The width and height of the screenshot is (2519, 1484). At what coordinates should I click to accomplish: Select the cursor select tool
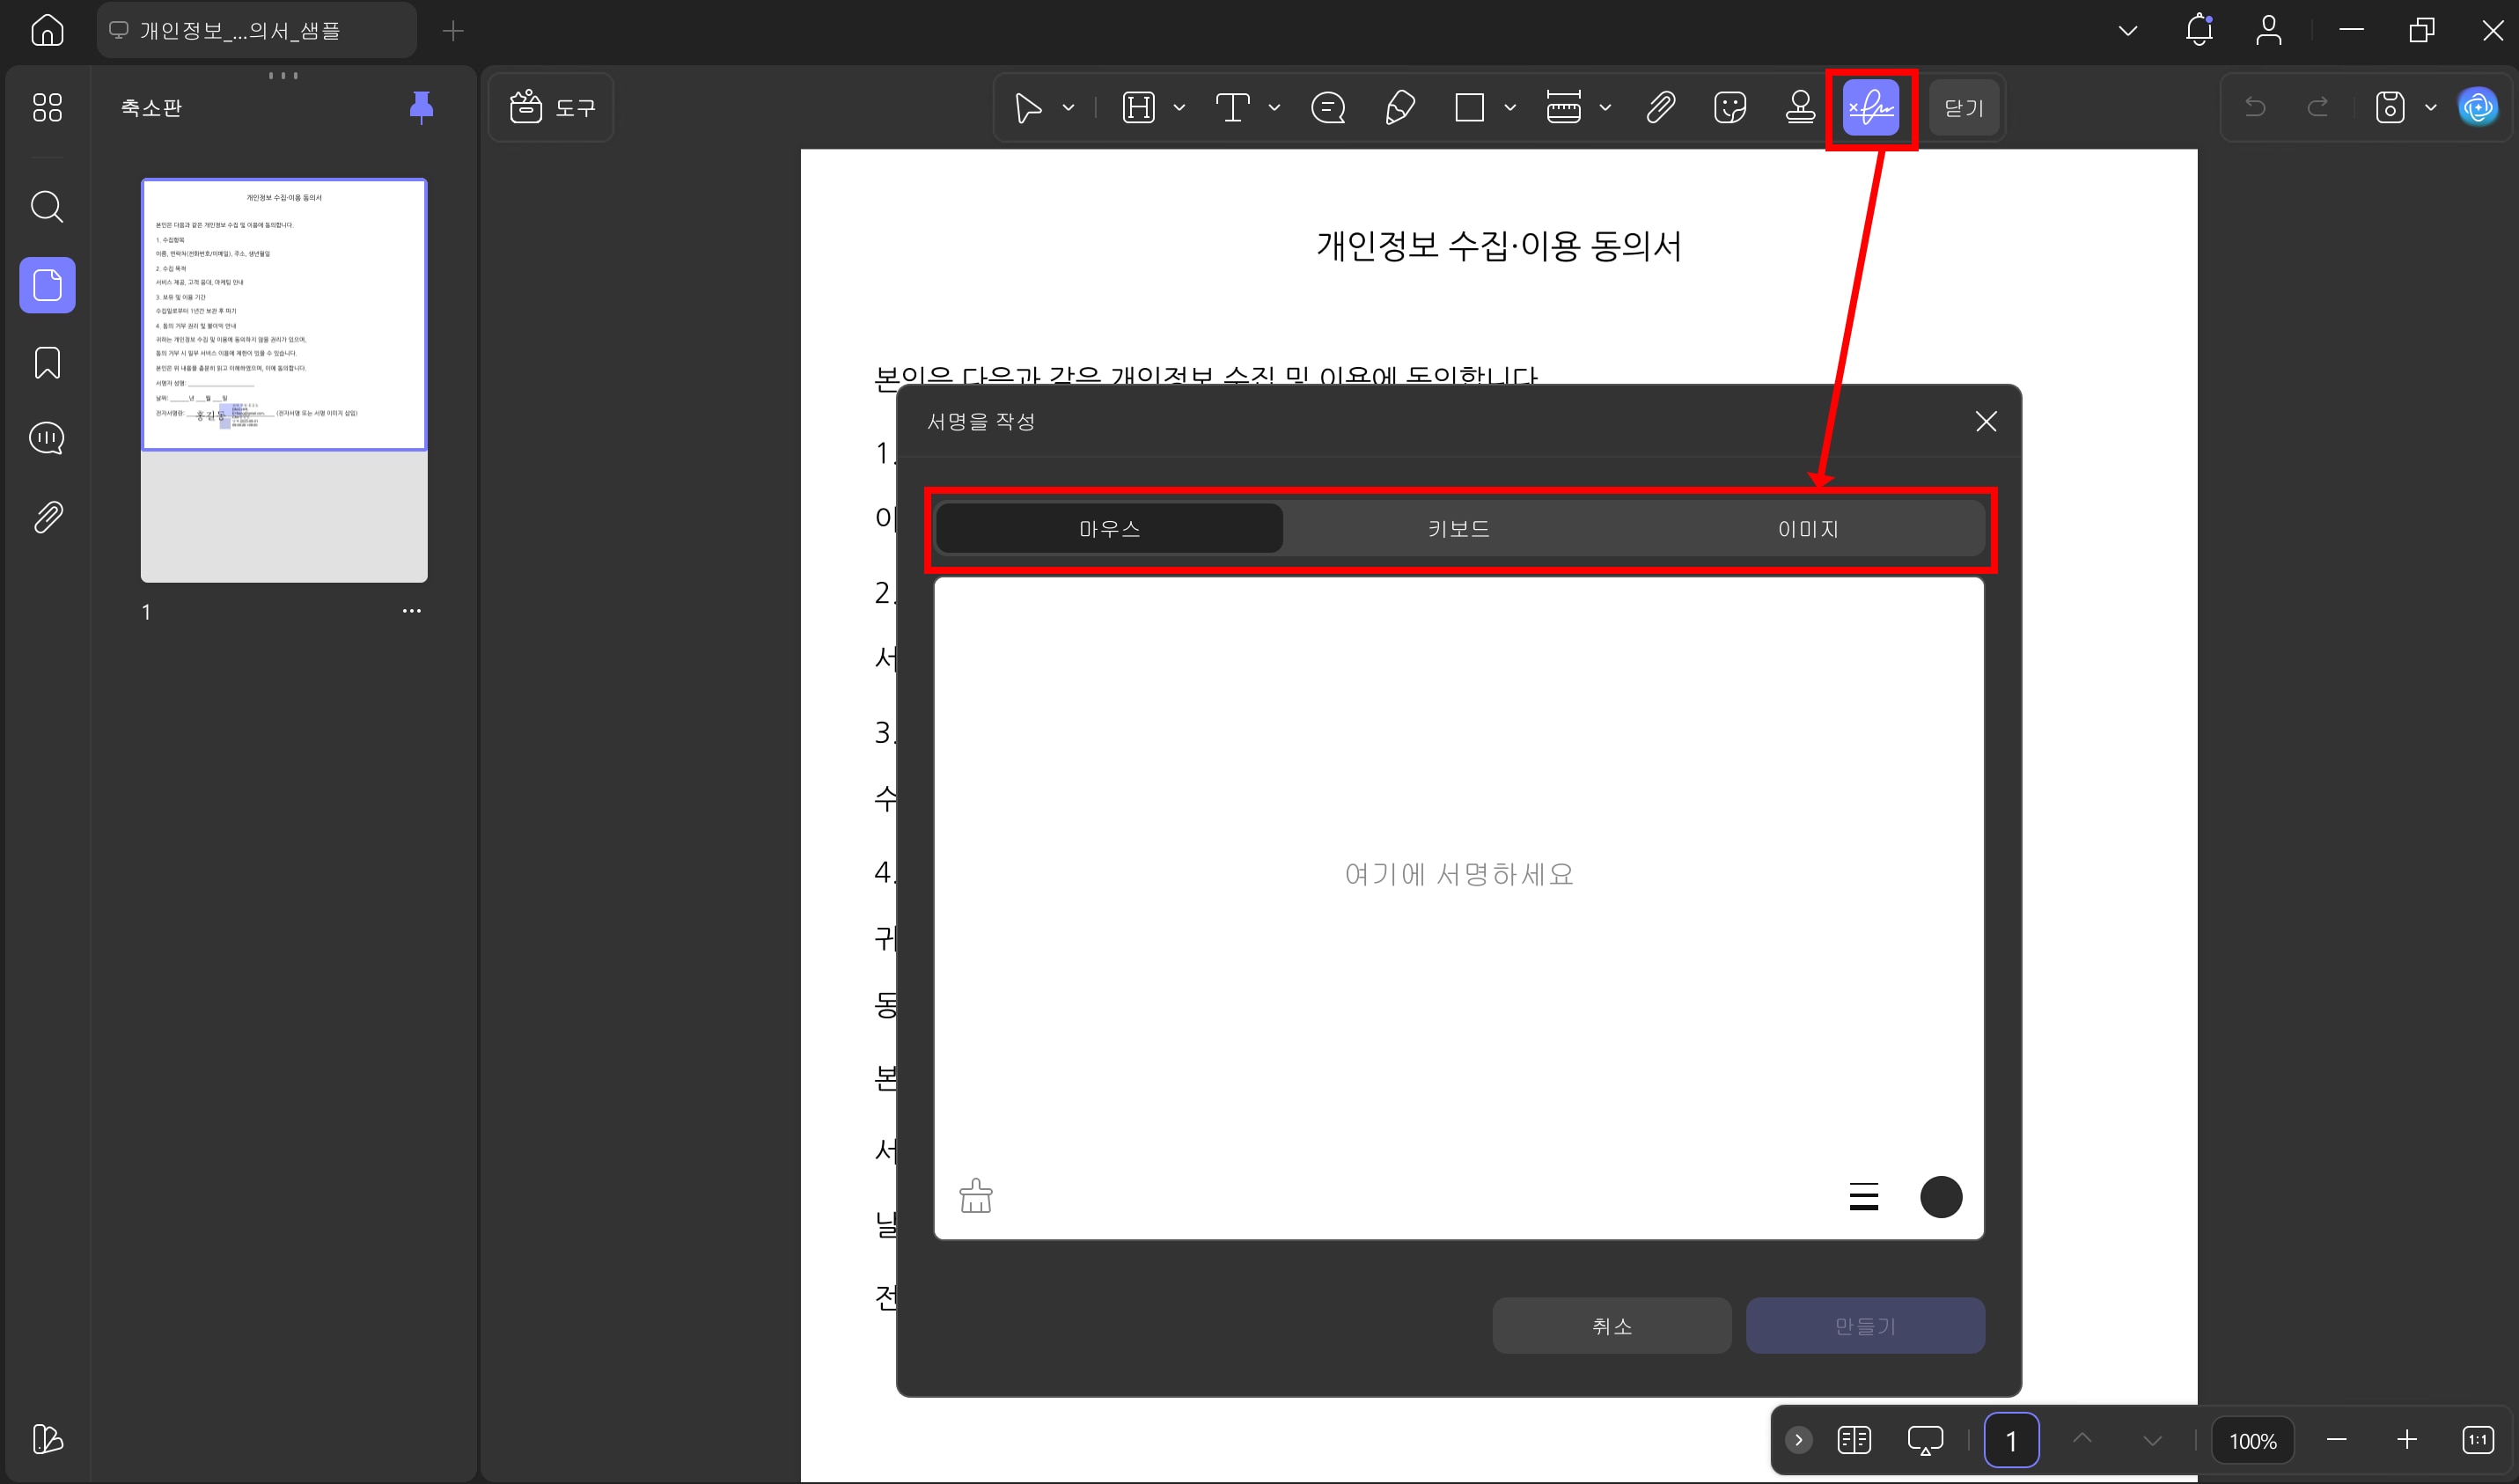1027,107
